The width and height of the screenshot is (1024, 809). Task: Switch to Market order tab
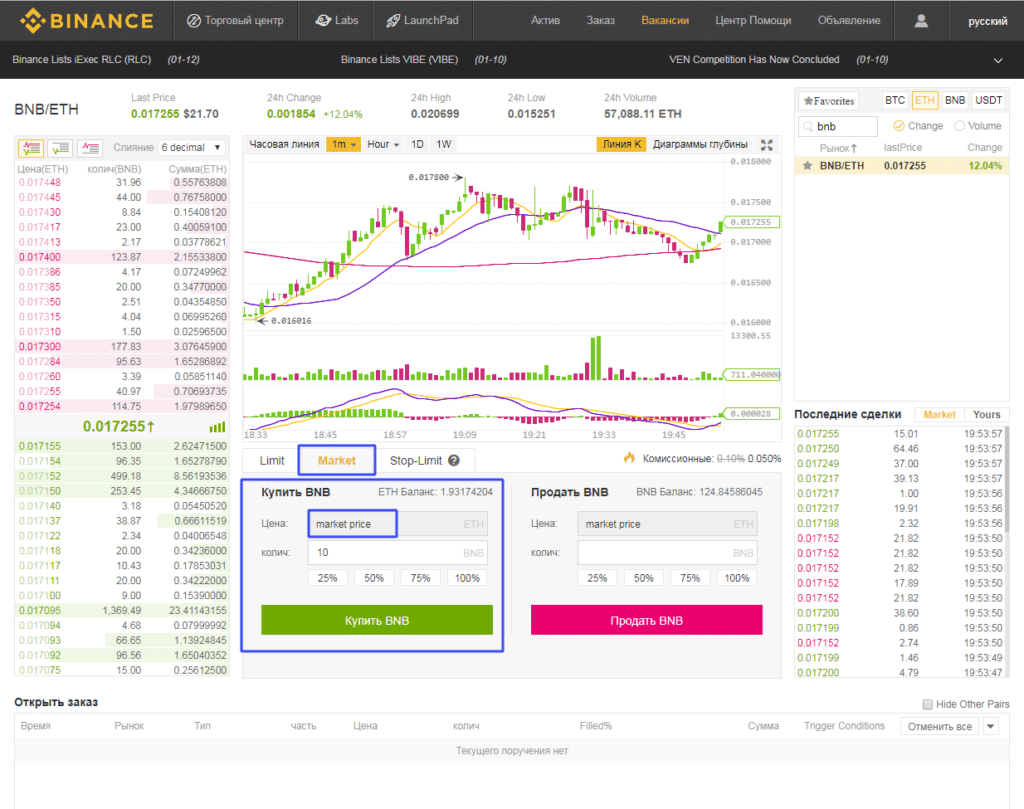click(x=337, y=460)
